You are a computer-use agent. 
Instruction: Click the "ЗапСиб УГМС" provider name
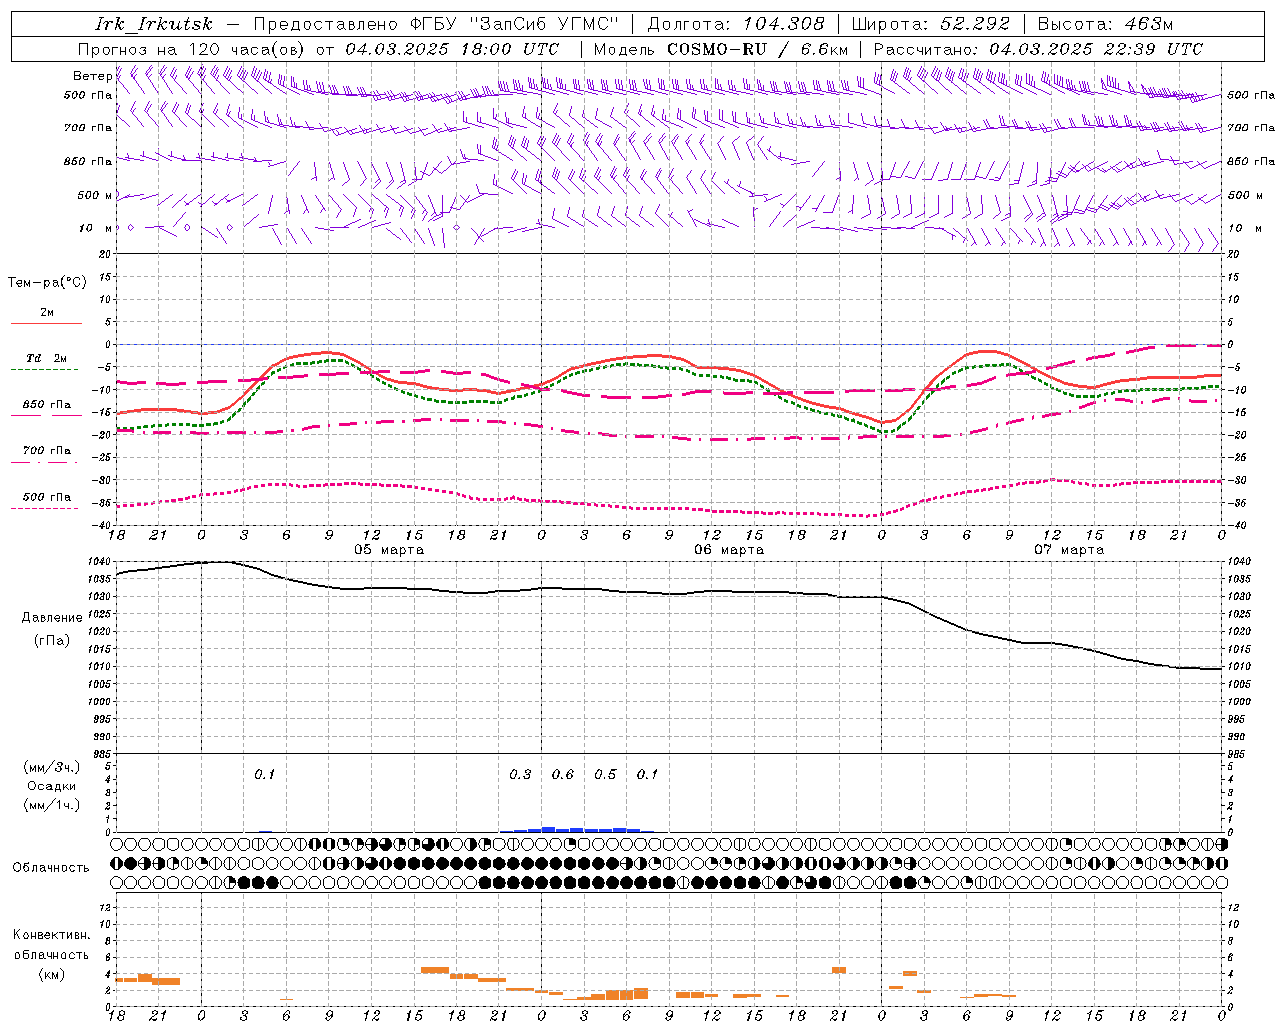545,24
